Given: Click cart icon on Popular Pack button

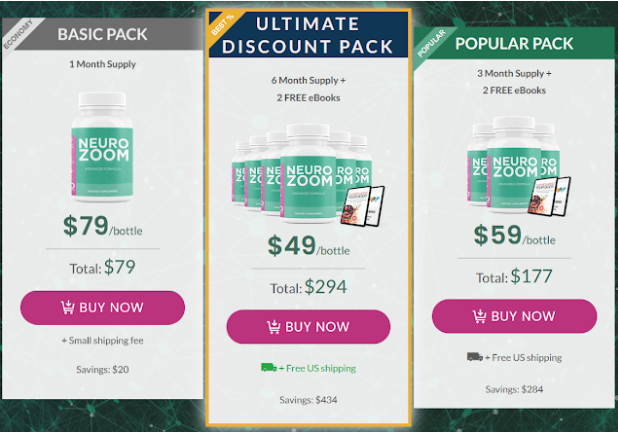Looking at the screenshot, I should point(480,316).
